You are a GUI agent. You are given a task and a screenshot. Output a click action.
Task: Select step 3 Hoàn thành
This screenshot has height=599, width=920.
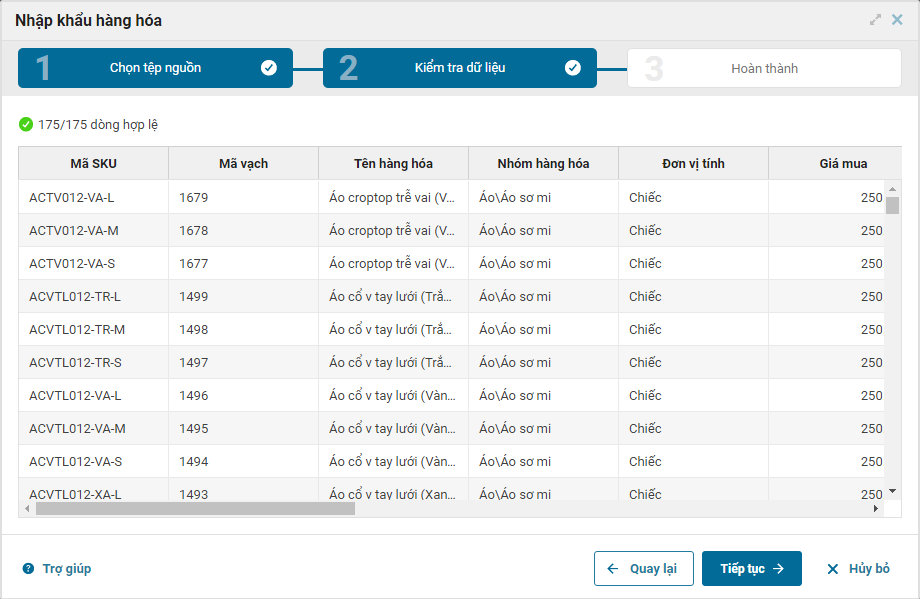point(764,69)
